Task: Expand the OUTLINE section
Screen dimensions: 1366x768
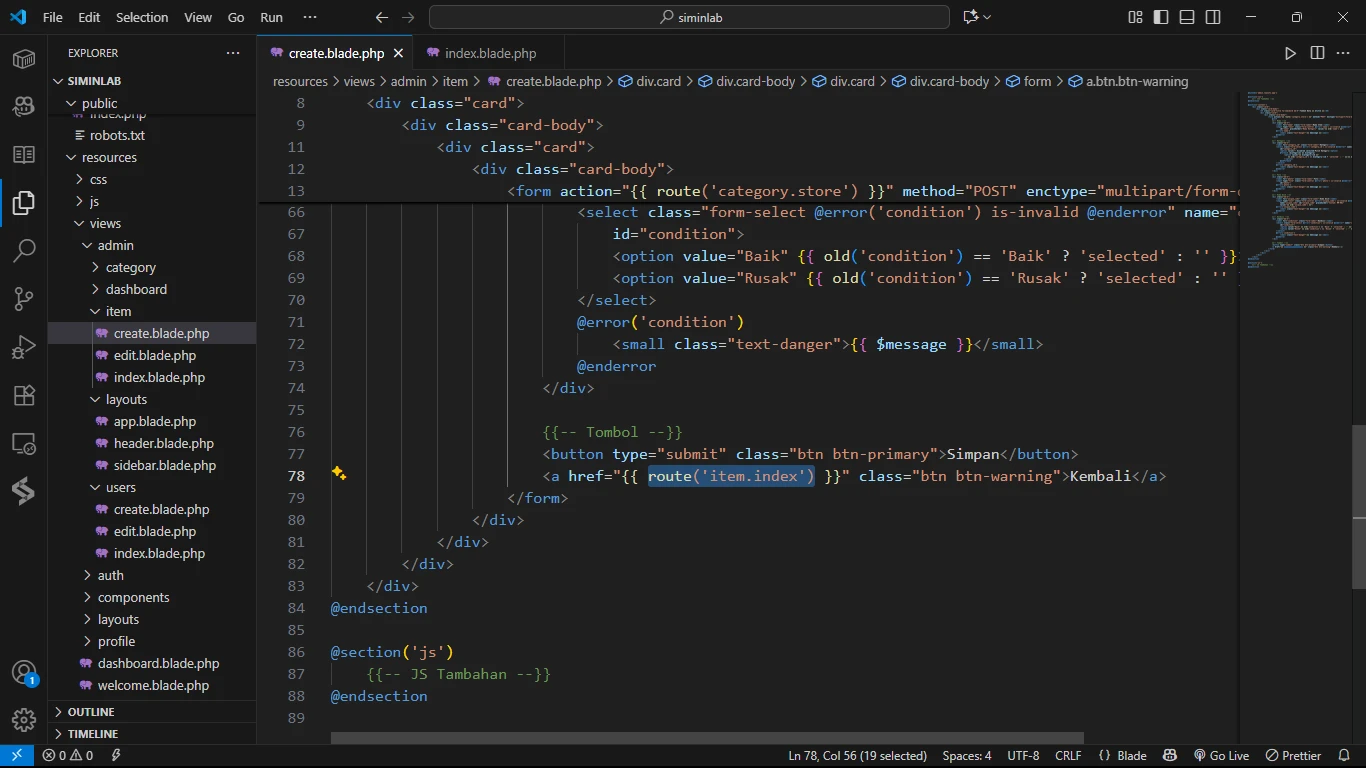Action: click(x=91, y=712)
